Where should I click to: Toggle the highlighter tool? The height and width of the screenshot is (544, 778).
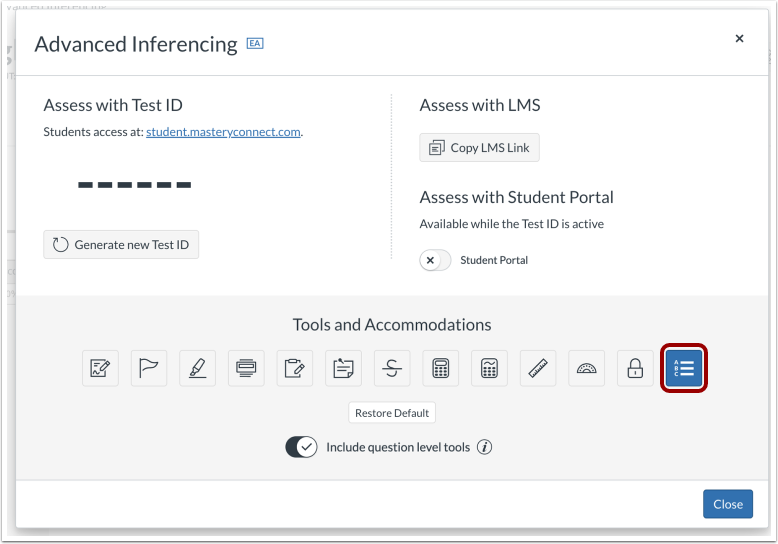(197, 368)
